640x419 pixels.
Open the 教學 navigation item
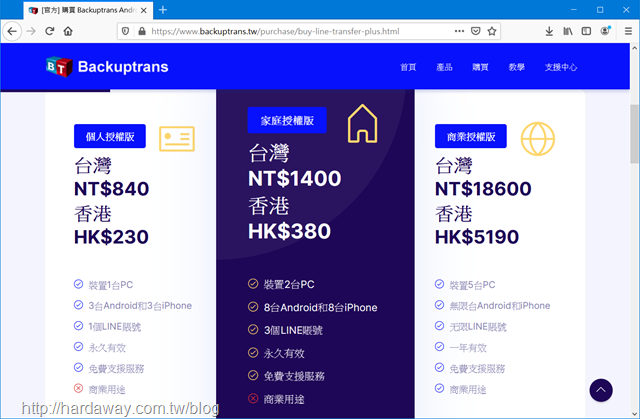click(517, 67)
